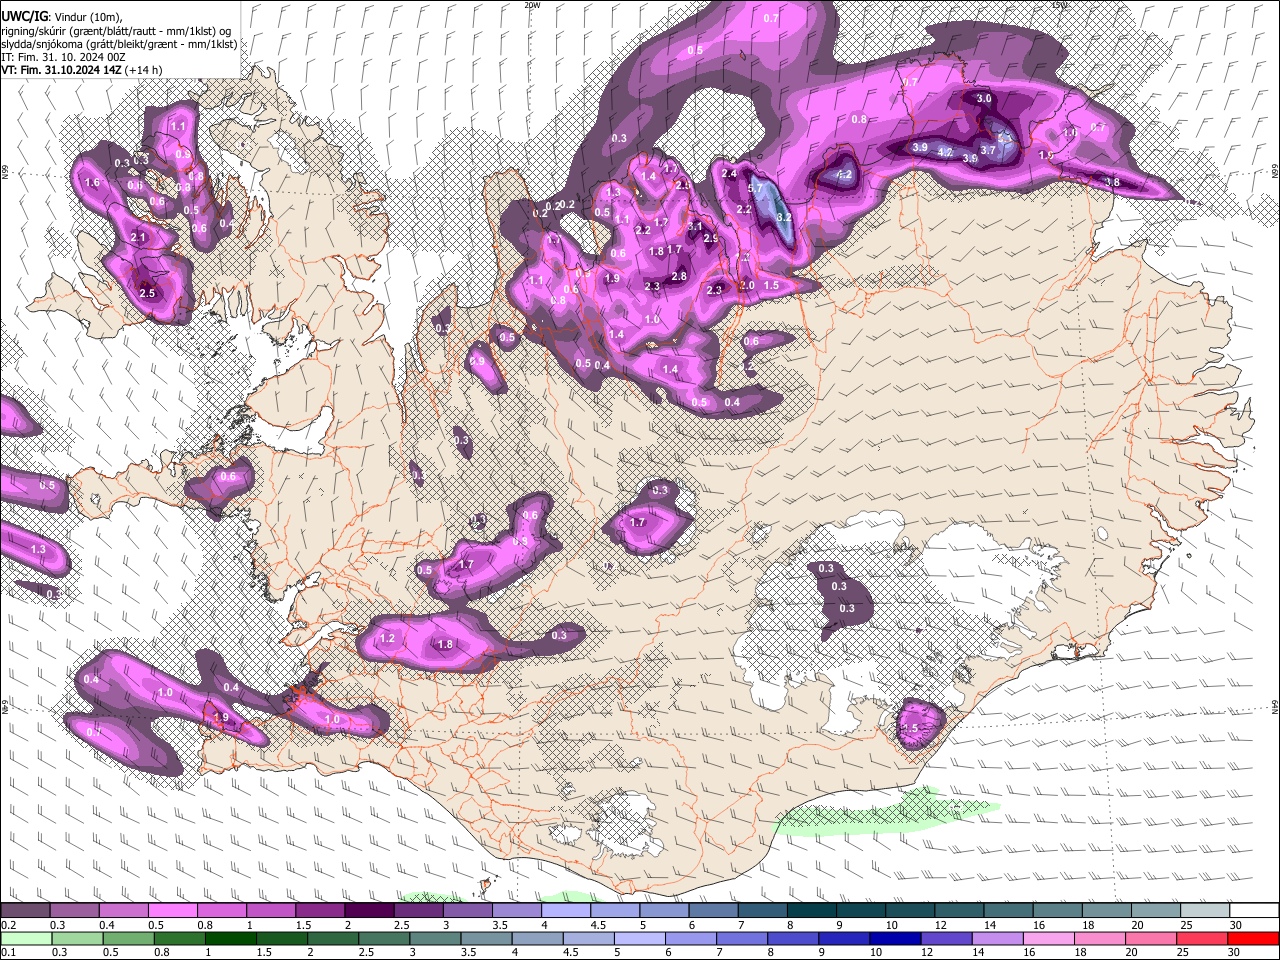Image resolution: width=1280 pixels, height=960 pixels.
Task: Click the "1.6" value in the northwest
Action: click(x=93, y=183)
